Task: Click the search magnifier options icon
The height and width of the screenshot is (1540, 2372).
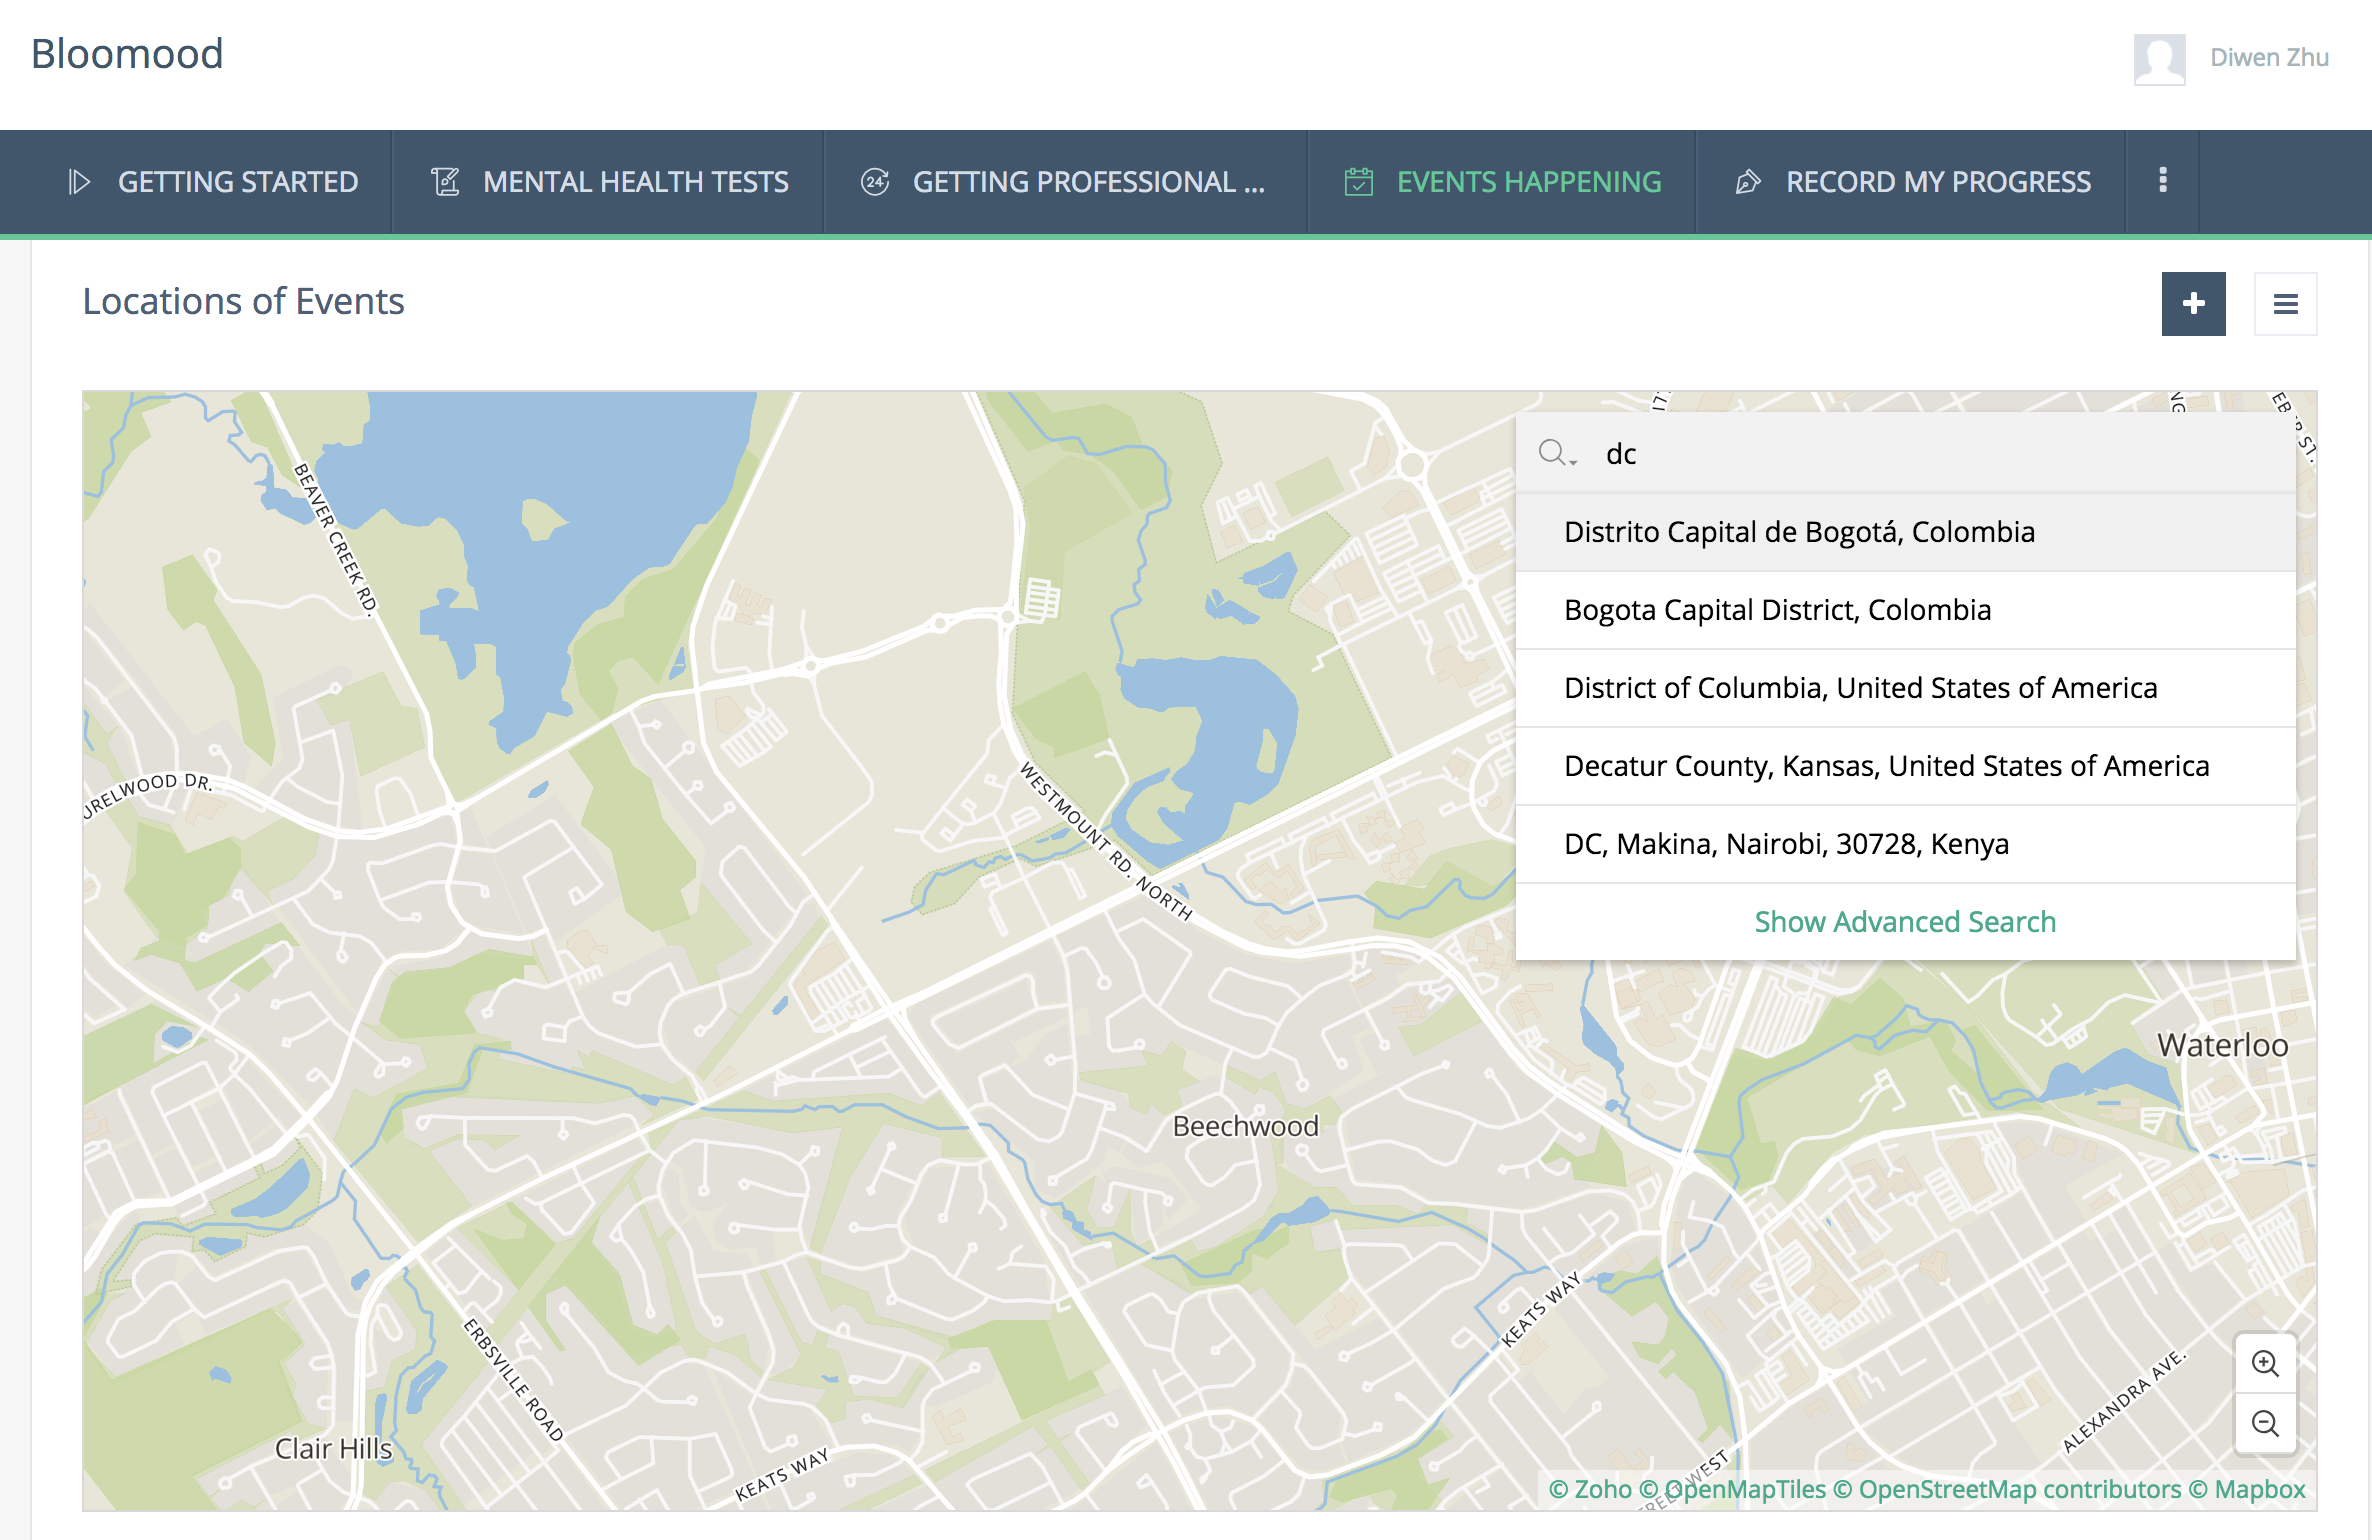Action: [x=1556, y=454]
